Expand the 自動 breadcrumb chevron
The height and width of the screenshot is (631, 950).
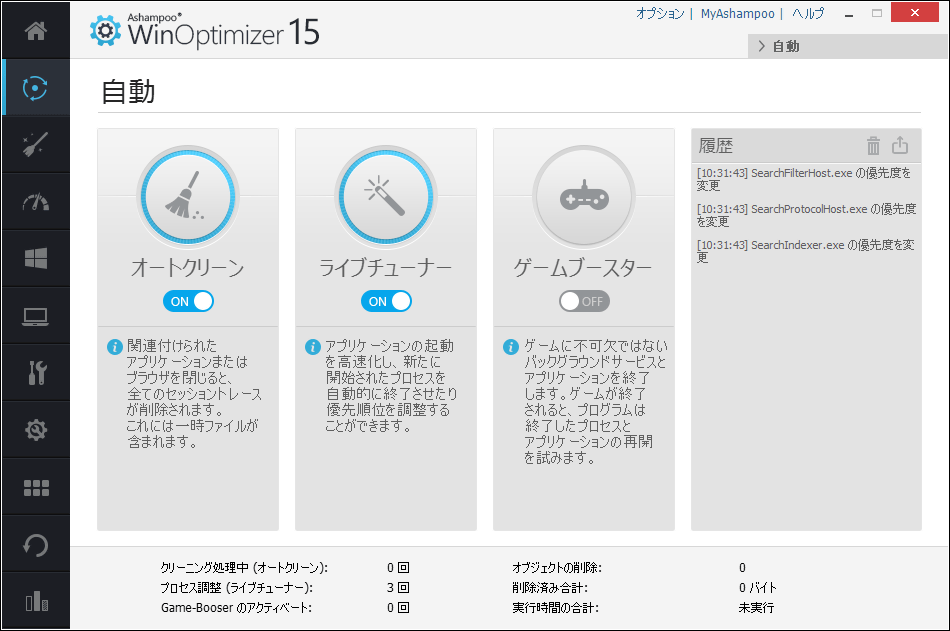click(x=762, y=46)
